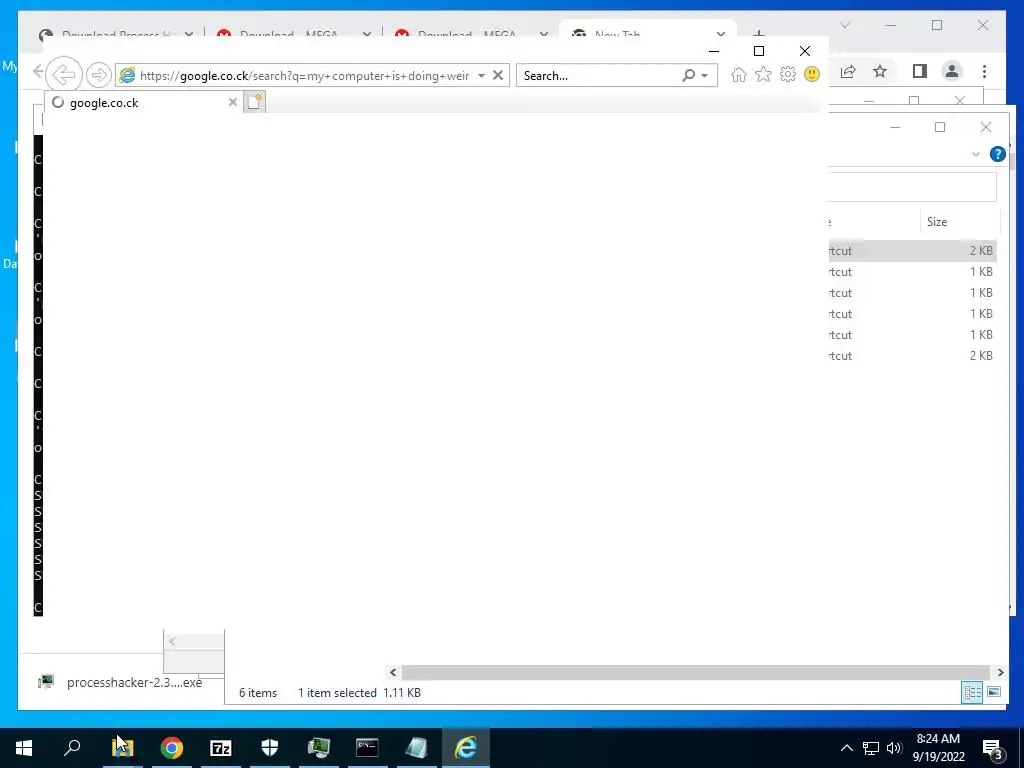Click the File Explorer search box

(912, 187)
